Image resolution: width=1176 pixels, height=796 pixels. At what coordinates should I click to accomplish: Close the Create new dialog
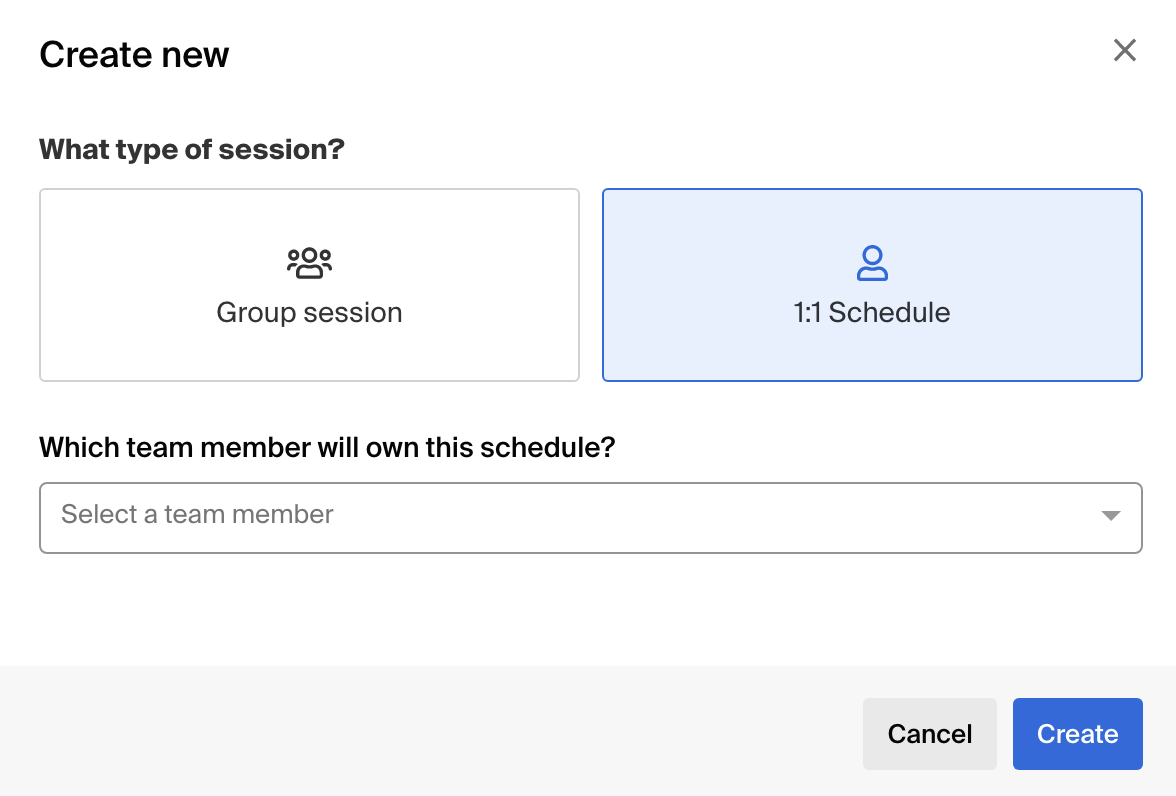pos(1125,51)
